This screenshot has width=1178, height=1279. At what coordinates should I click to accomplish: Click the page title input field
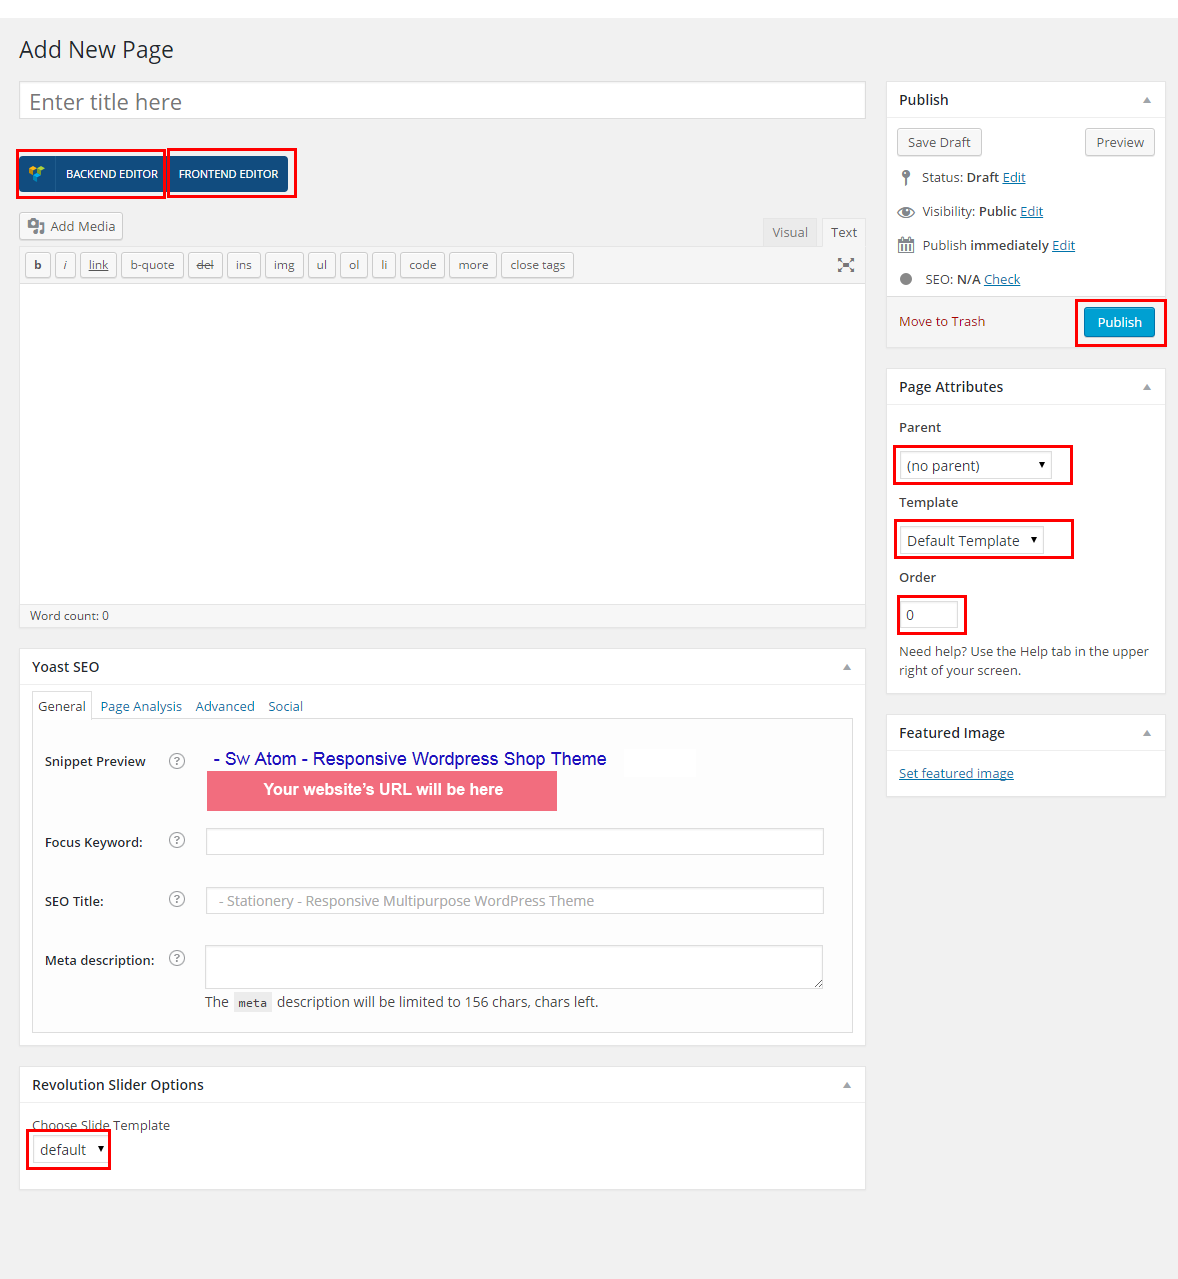point(442,101)
